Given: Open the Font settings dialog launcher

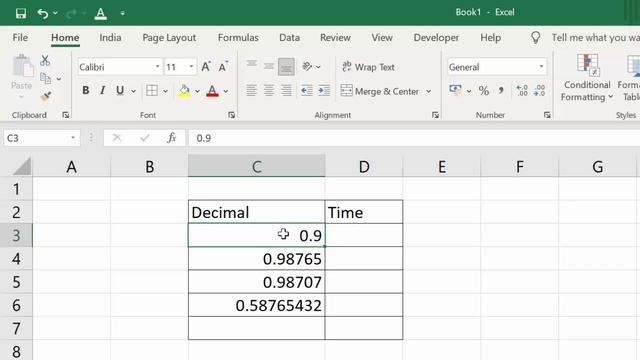Looking at the screenshot, I should (231, 115).
